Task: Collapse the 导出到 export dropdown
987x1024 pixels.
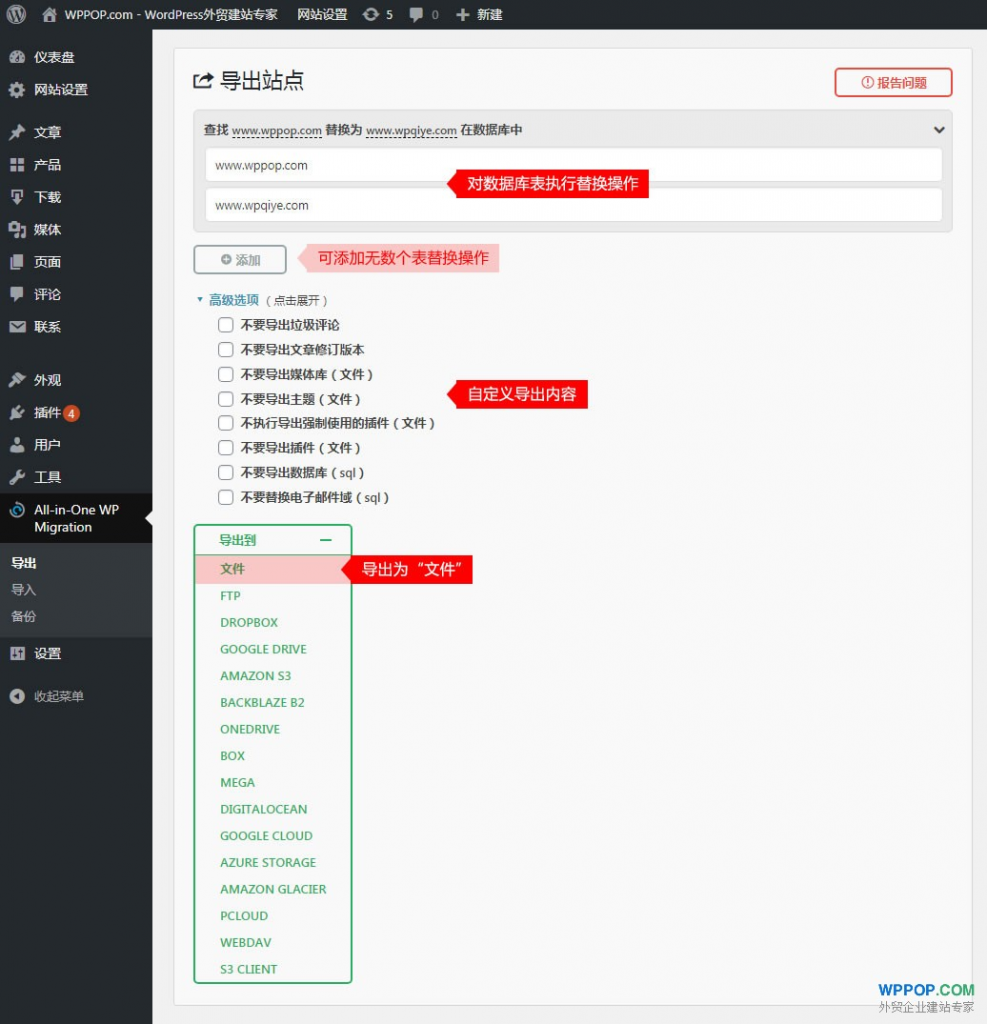Action: (325, 540)
